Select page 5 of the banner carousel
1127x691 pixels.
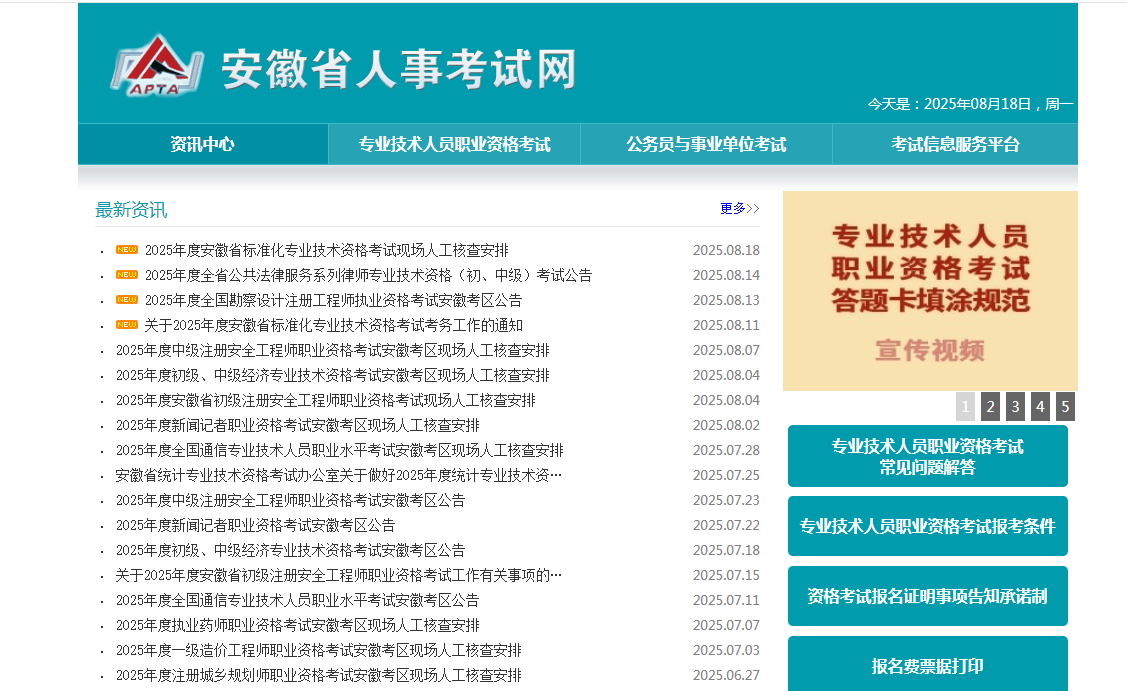pyautogui.click(x=1064, y=406)
